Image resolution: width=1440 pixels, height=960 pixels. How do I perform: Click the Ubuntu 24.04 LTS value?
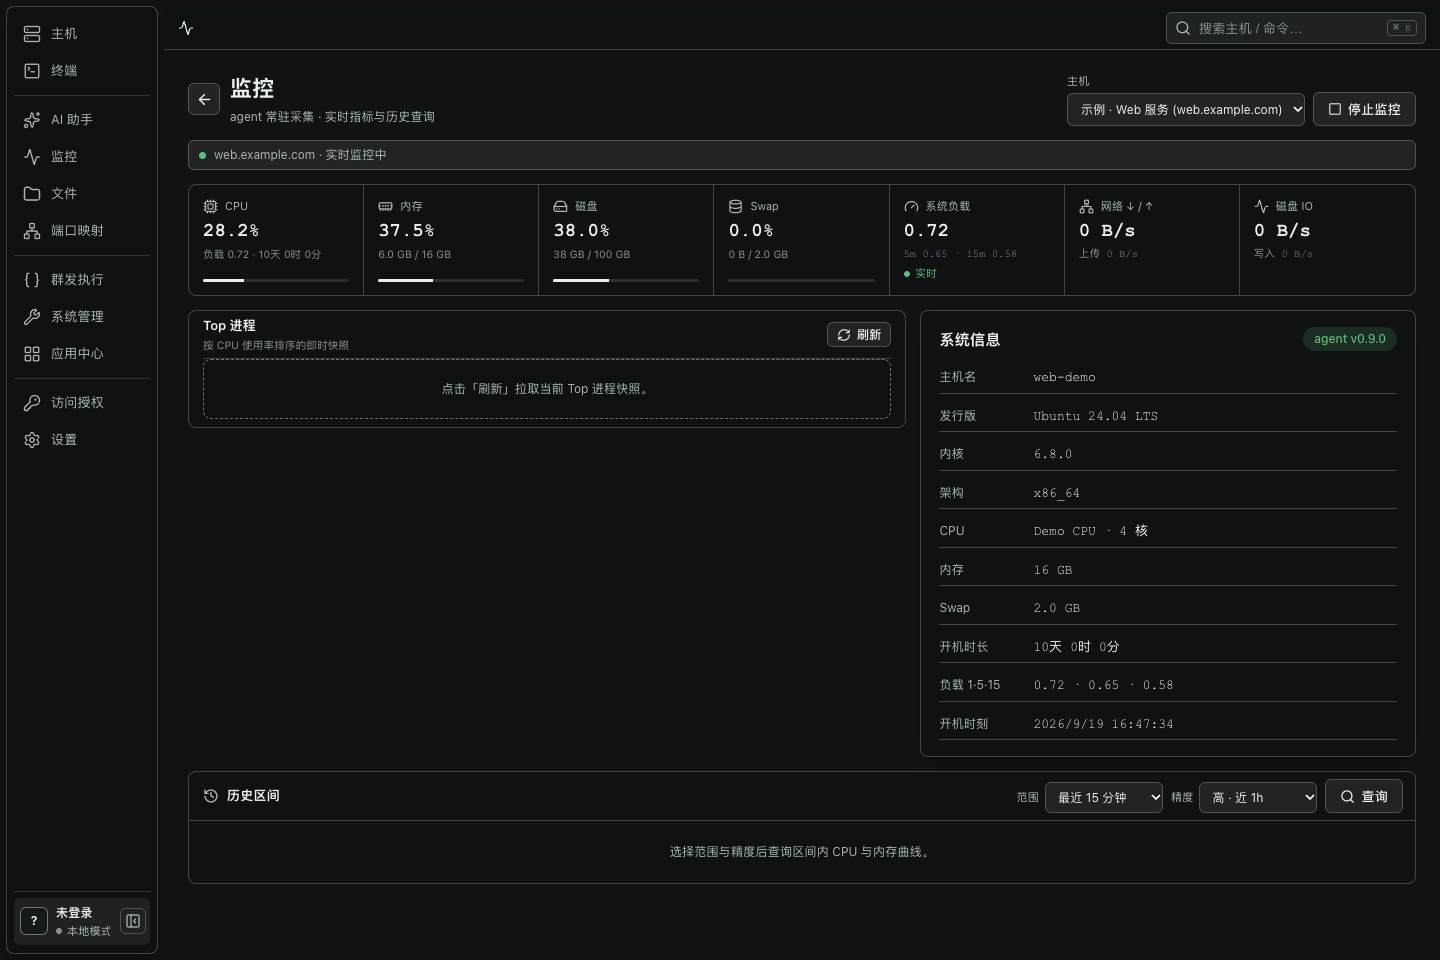click(1095, 416)
